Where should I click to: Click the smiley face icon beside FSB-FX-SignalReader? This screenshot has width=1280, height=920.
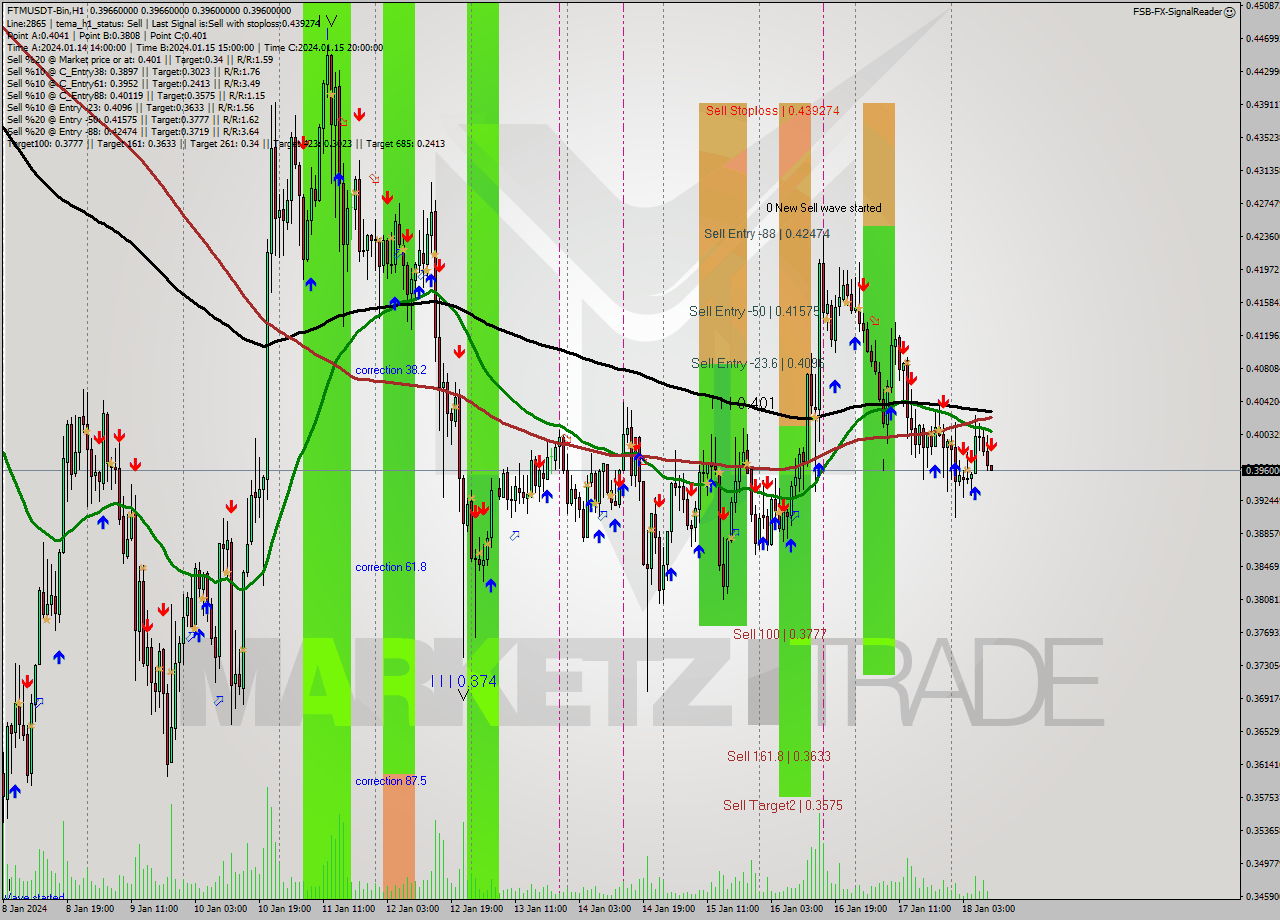(x=1230, y=11)
